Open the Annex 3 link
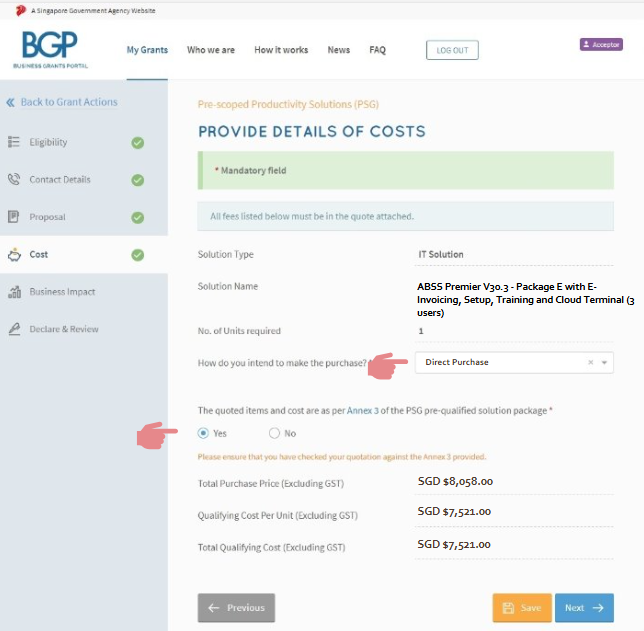644x631 pixels. pyautogui.click(x=362, y=410)
